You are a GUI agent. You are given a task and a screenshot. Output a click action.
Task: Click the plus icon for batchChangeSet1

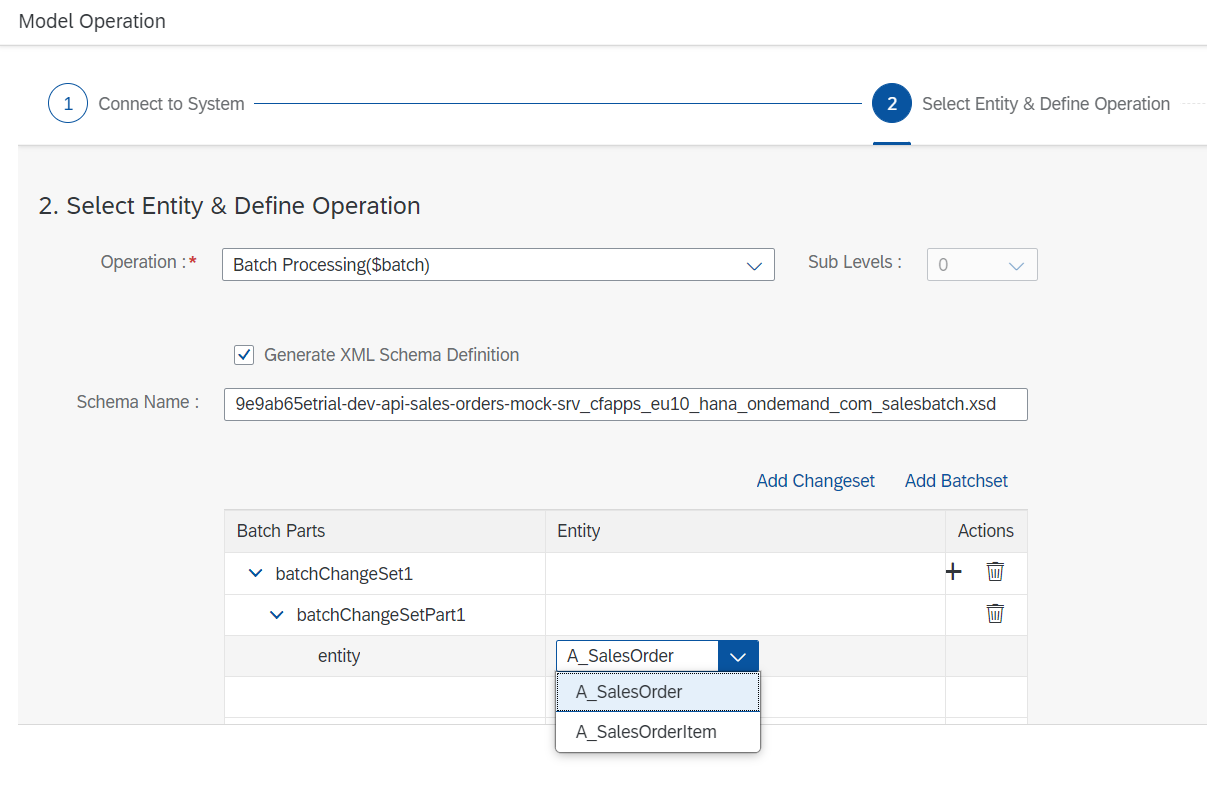pos(954,572)
